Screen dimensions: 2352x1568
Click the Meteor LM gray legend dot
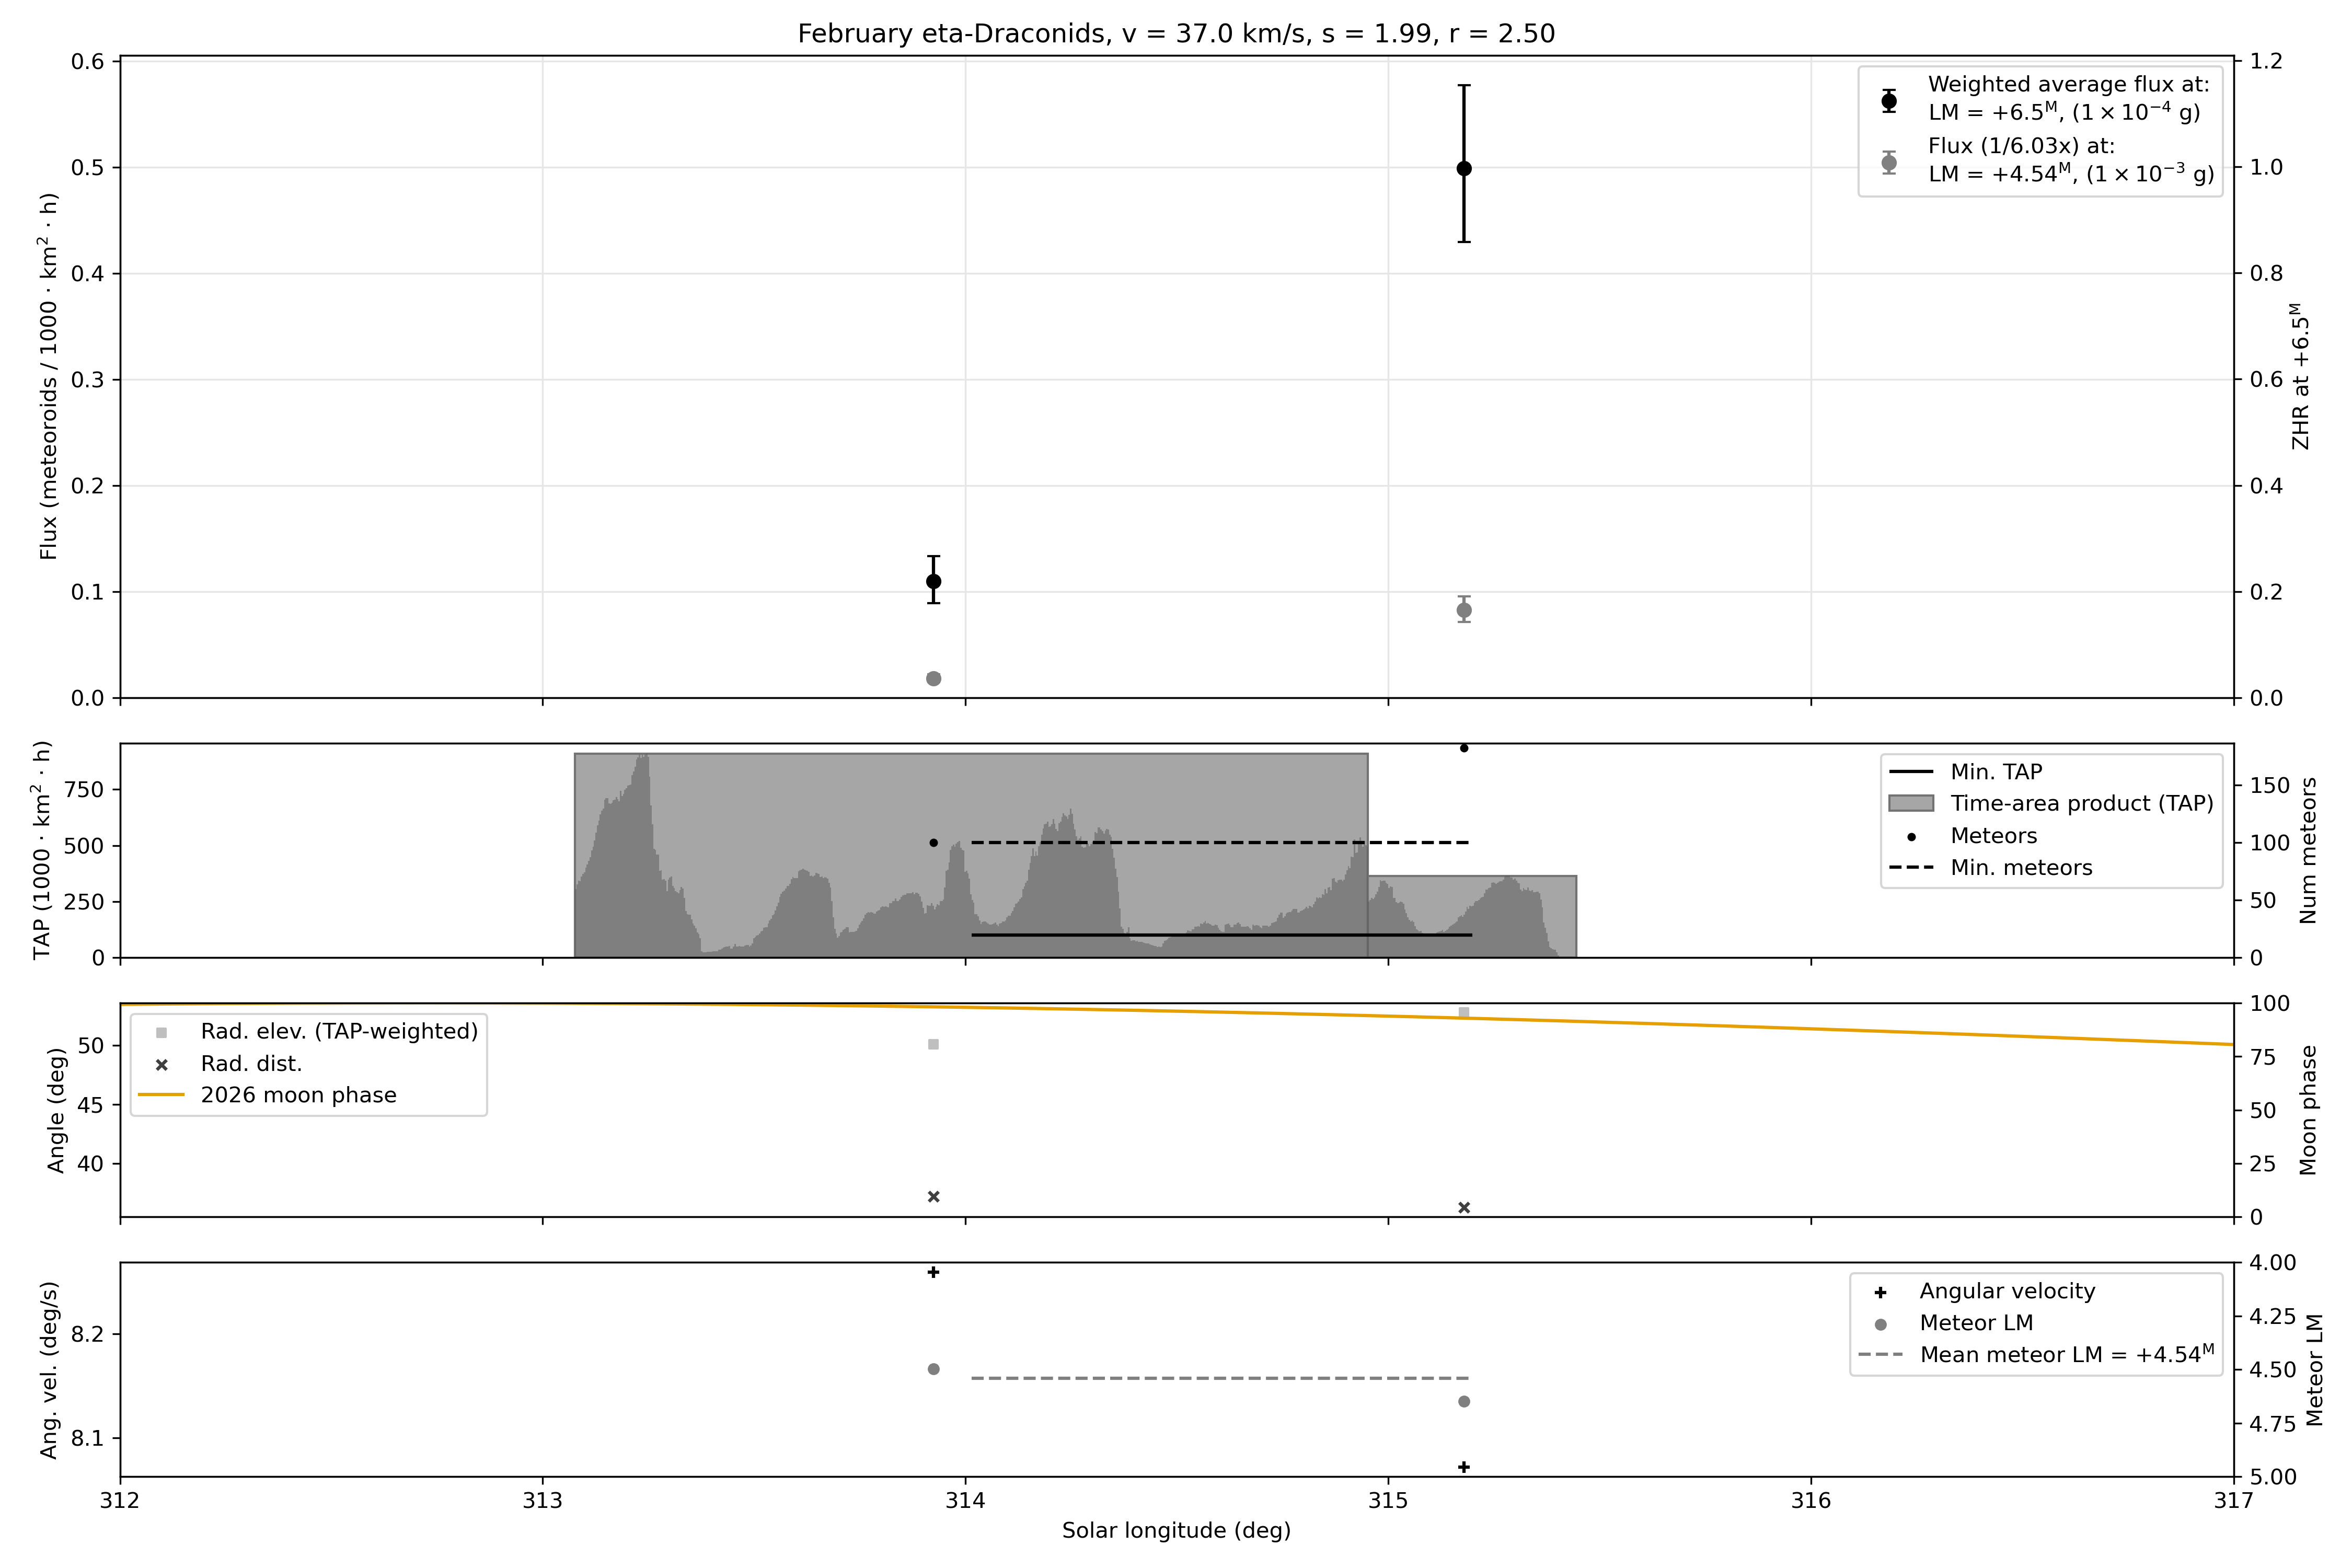(1880, 1324)
